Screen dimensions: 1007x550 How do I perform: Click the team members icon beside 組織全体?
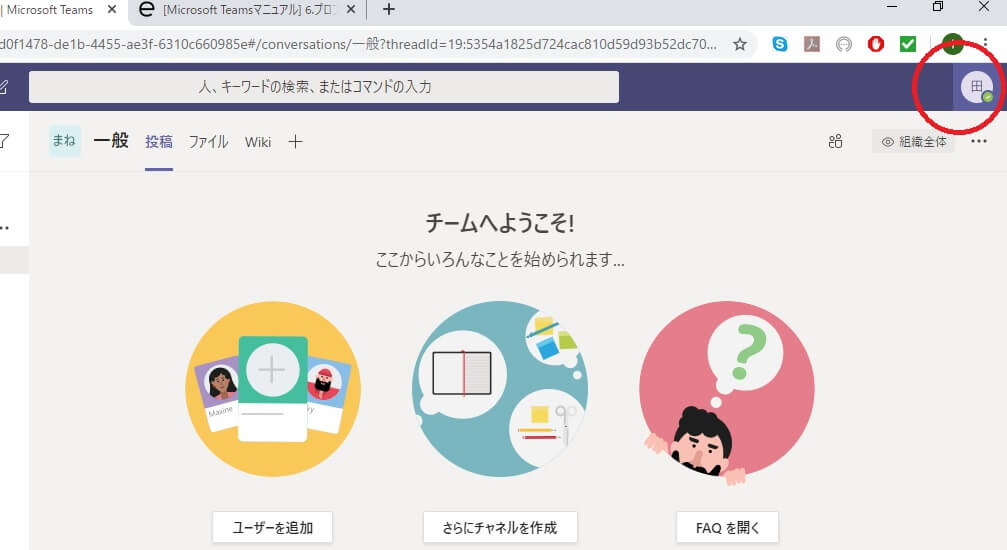pos(836,142)
